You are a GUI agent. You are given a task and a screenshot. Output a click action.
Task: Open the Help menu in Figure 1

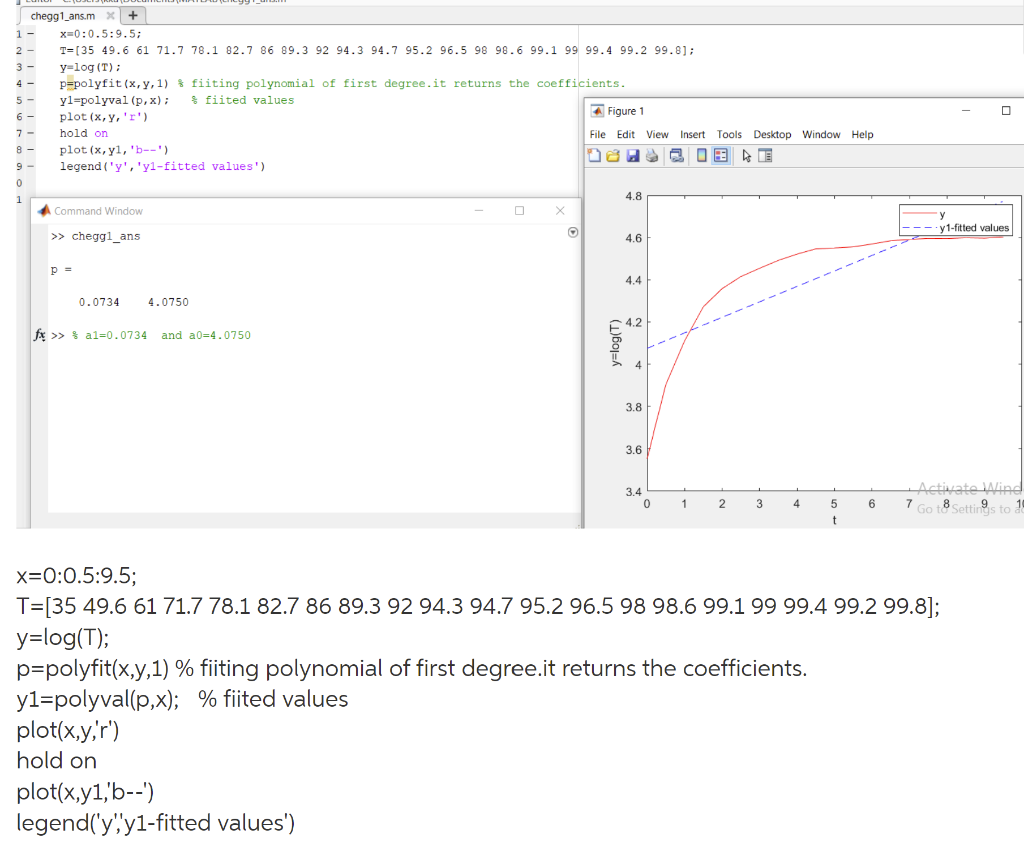coord(862,135)
